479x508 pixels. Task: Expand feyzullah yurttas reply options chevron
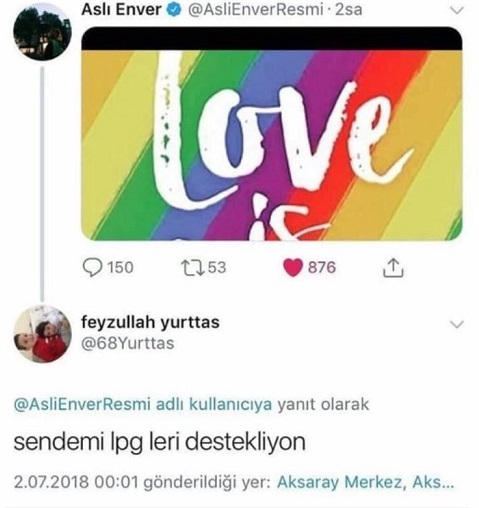pyautogui.click(x=456, y=324)
